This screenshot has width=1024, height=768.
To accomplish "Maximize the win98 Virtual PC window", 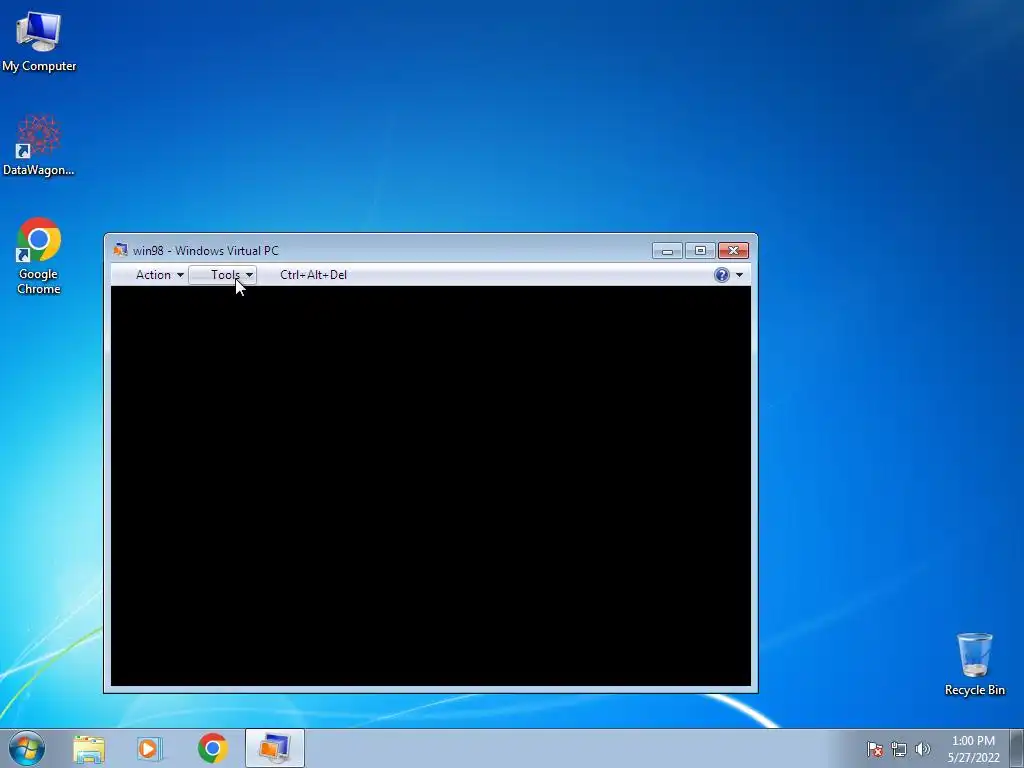I will (x=700, y=251).
